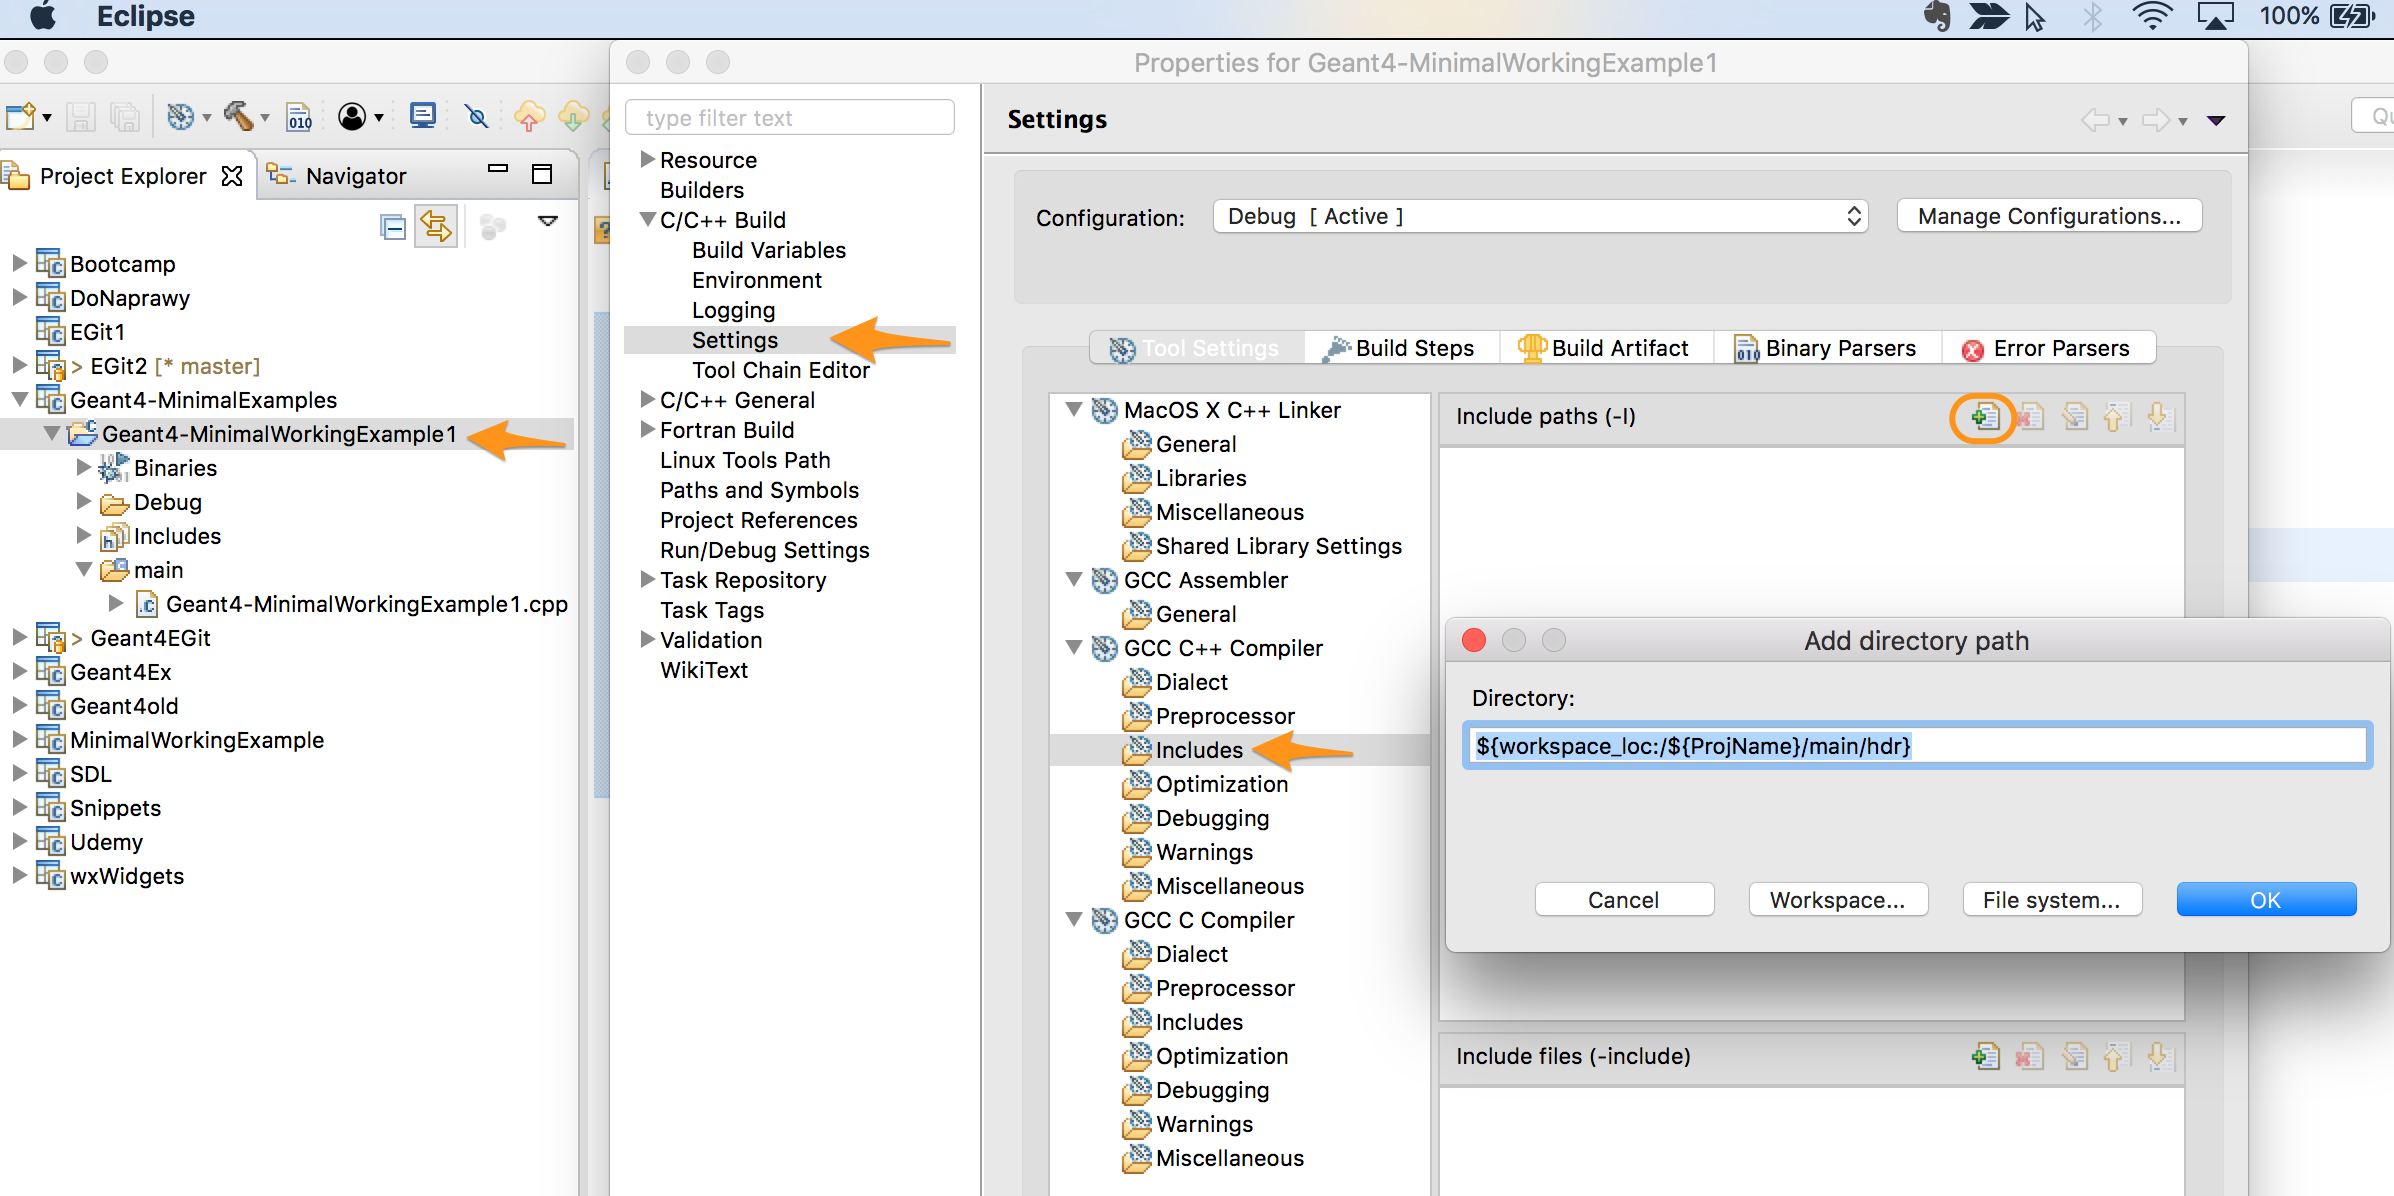Collapse the Geant4-MinimalWorkingExample1 project tree
This screenshot has width=2394, height=1196.
click(53, 434)
